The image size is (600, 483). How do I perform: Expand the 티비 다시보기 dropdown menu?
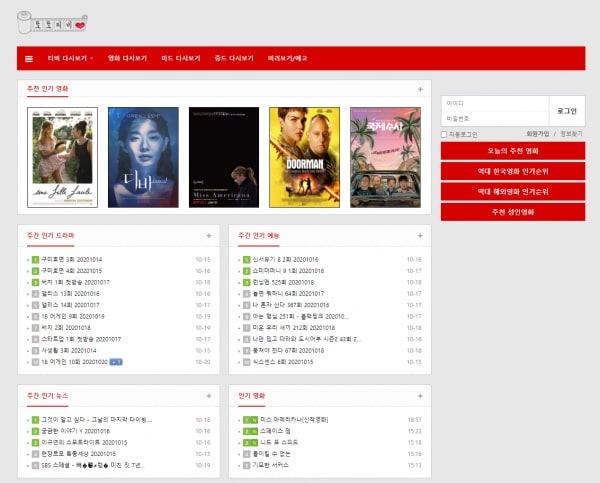click(70, 59)
